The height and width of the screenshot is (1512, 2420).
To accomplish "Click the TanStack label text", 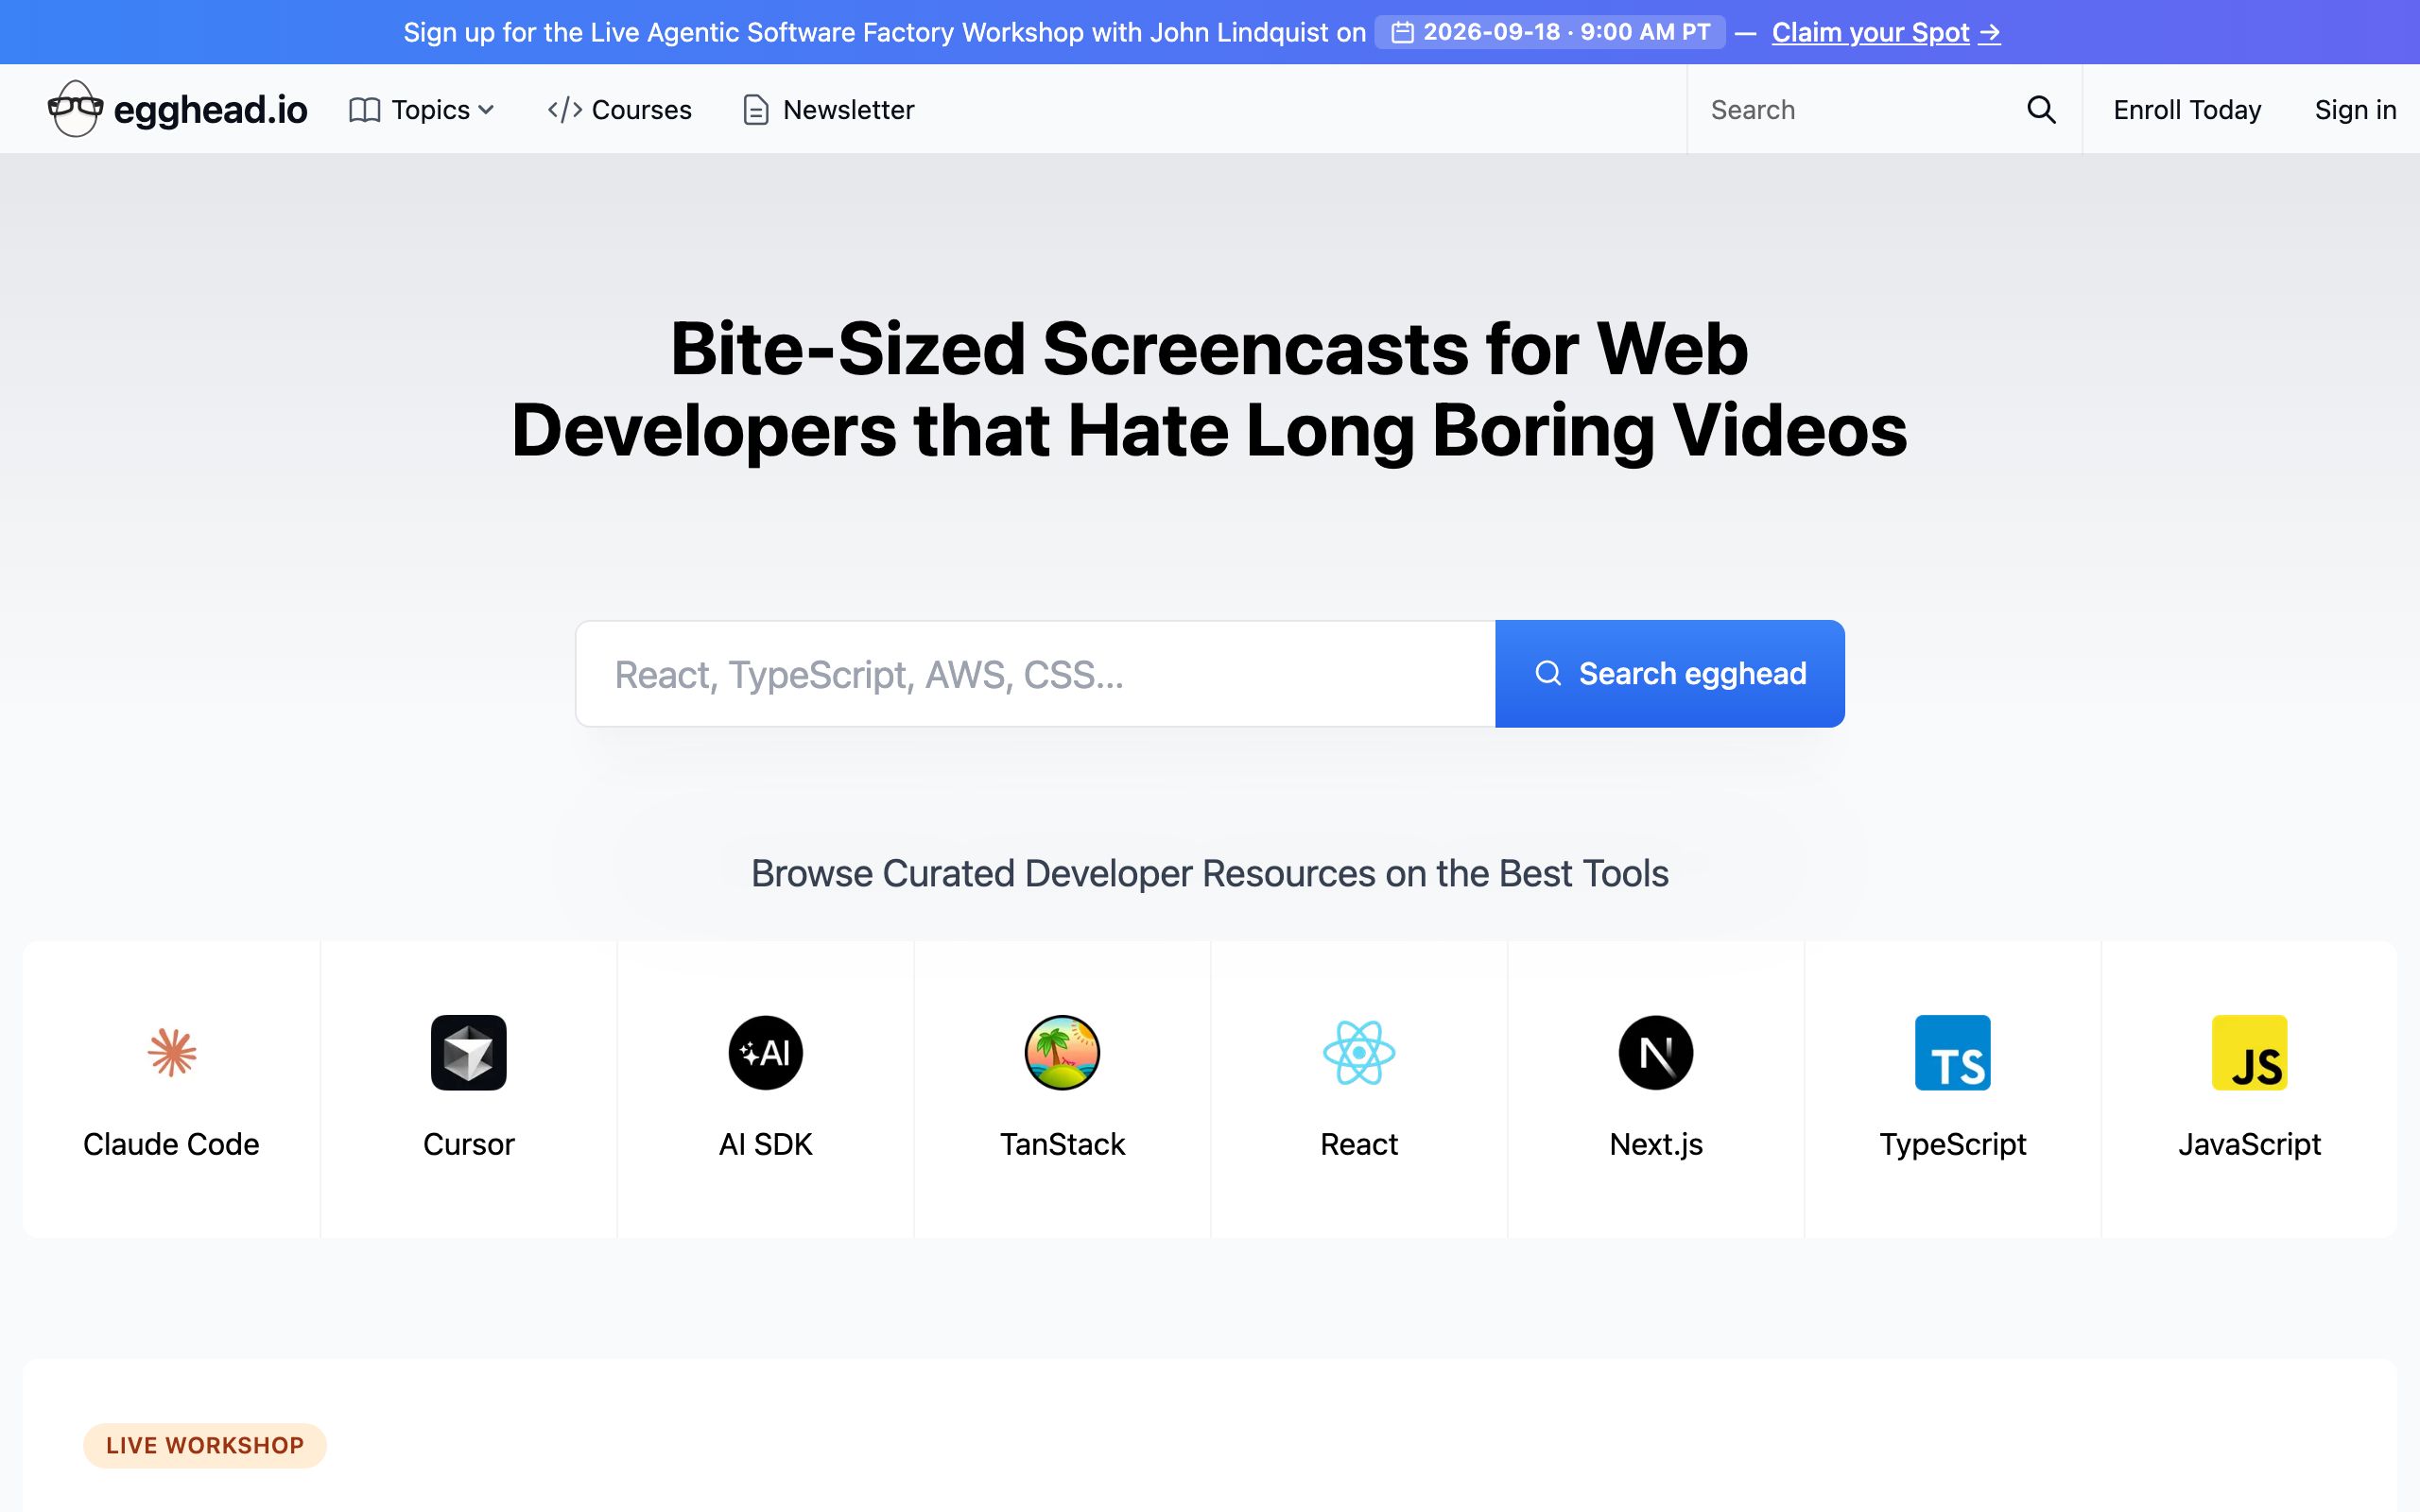I will coord(1062,1144).
